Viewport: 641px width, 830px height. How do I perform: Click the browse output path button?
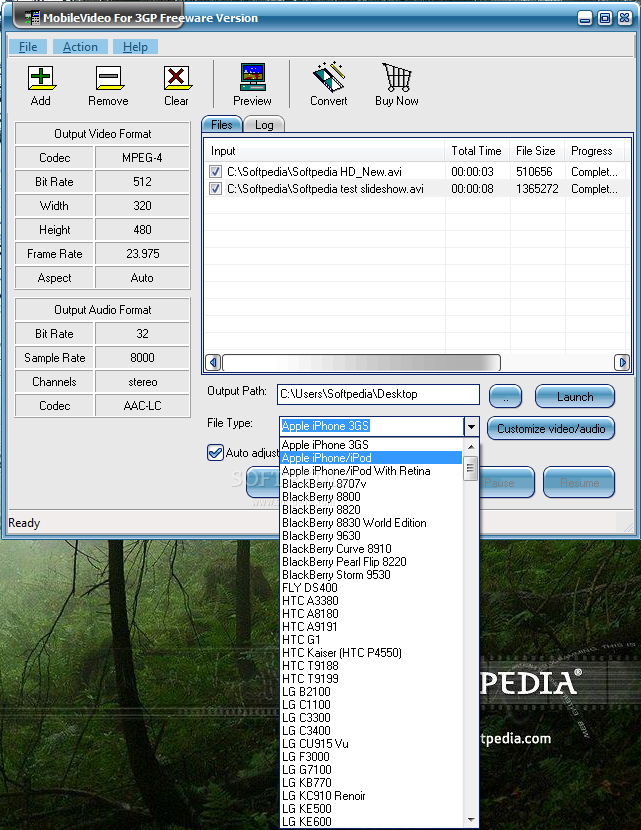tap(505, 396)
